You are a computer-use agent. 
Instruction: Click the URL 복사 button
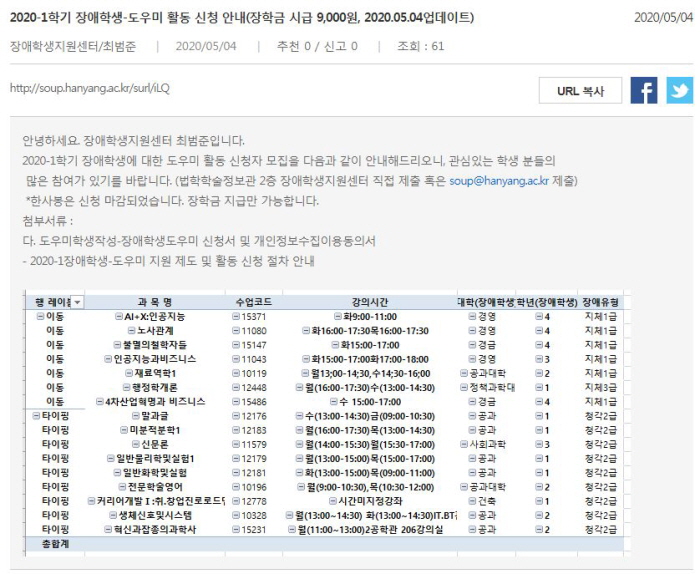pos(580,91)
